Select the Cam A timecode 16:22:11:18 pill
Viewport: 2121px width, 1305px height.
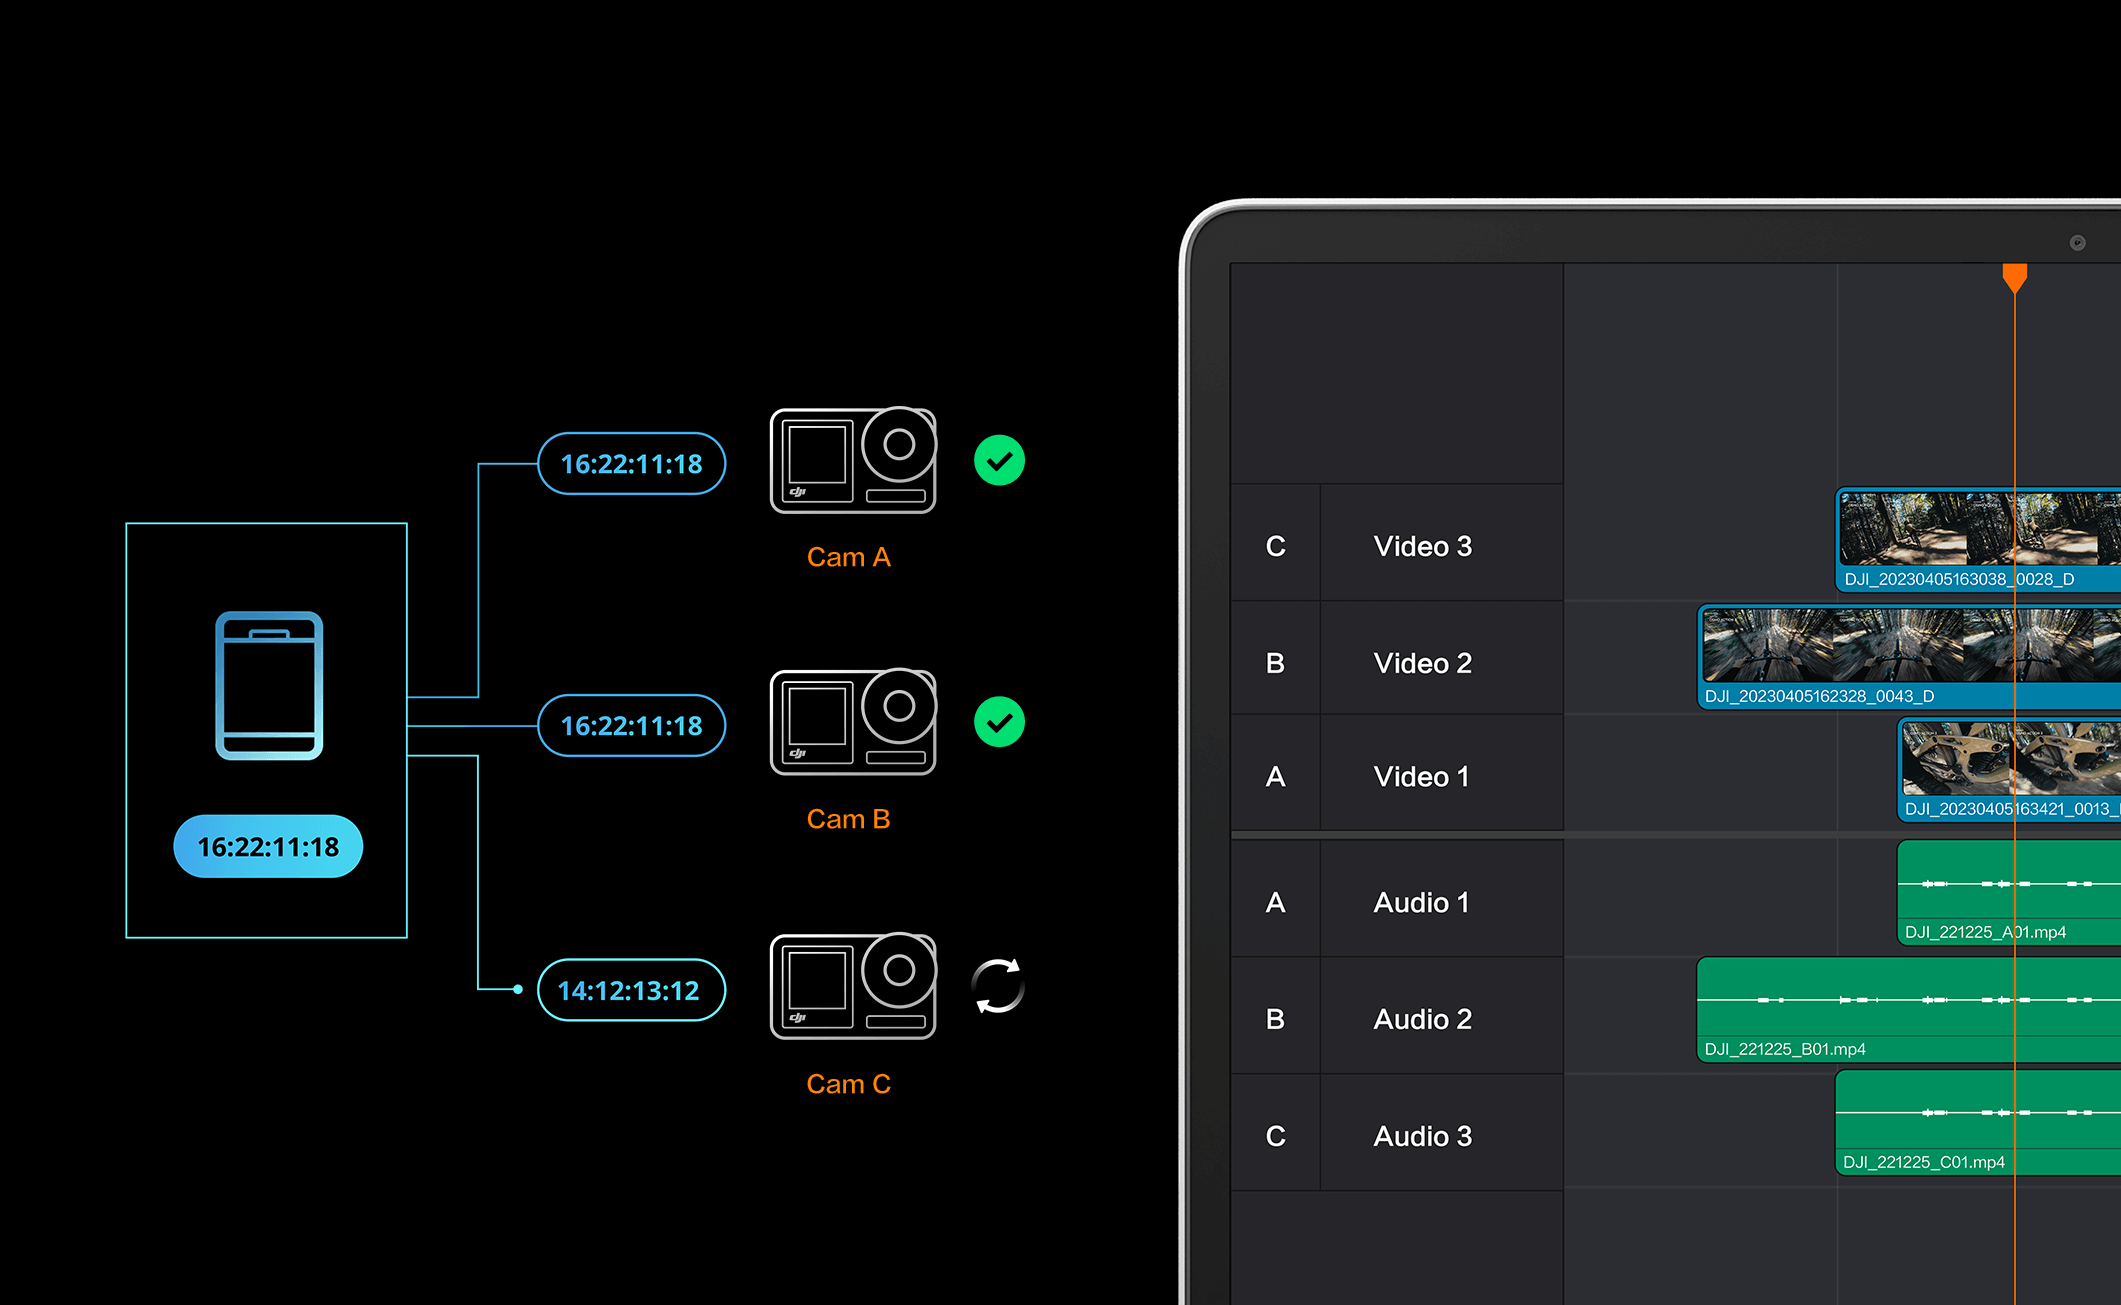631,464
